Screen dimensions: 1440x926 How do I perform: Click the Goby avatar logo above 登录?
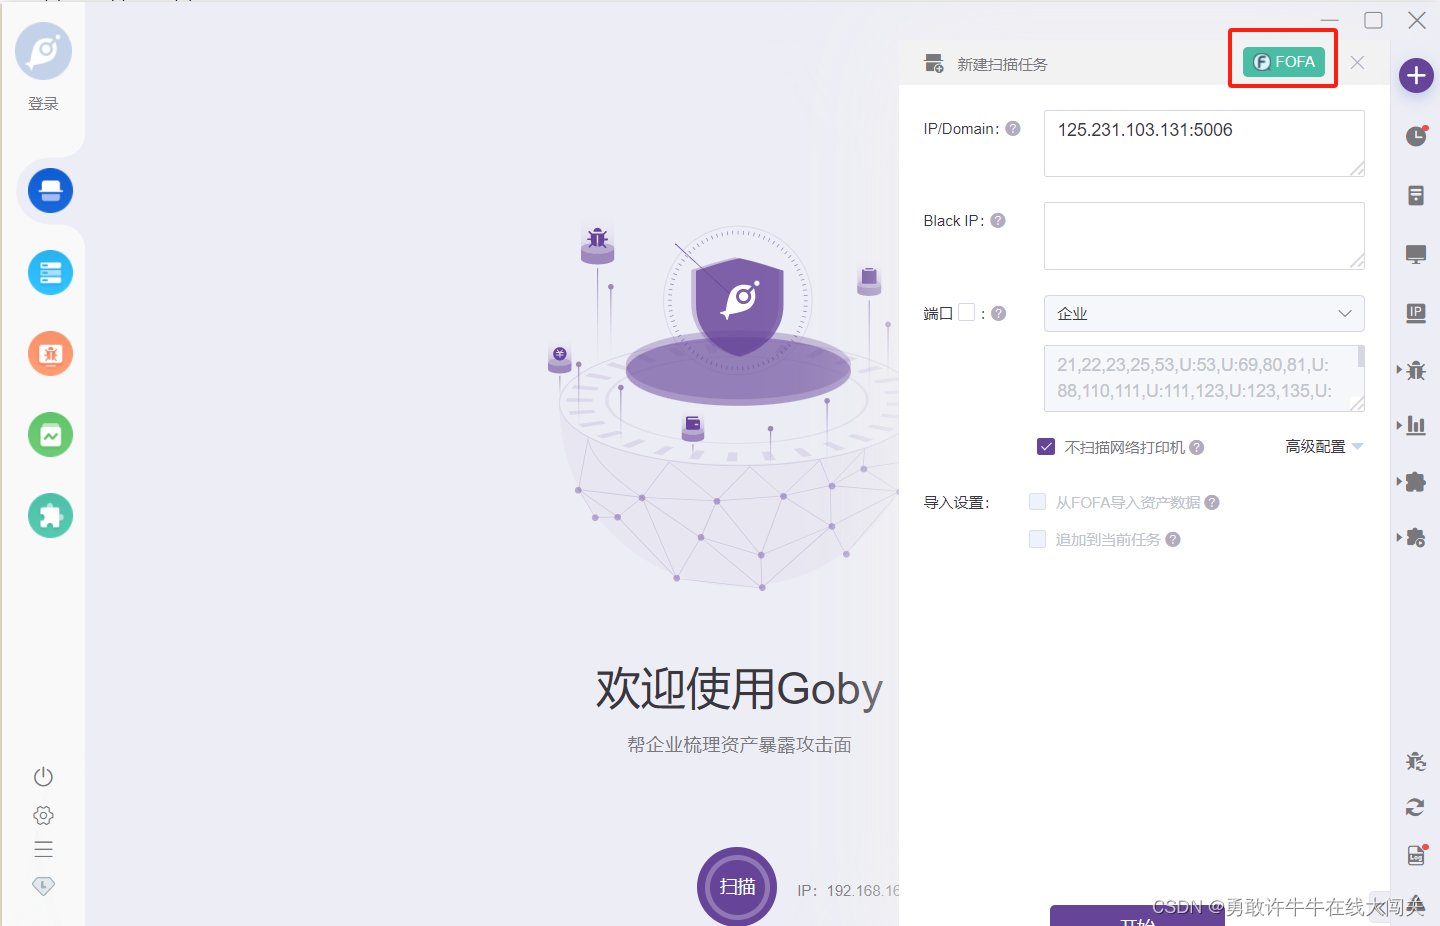(43, 51)
